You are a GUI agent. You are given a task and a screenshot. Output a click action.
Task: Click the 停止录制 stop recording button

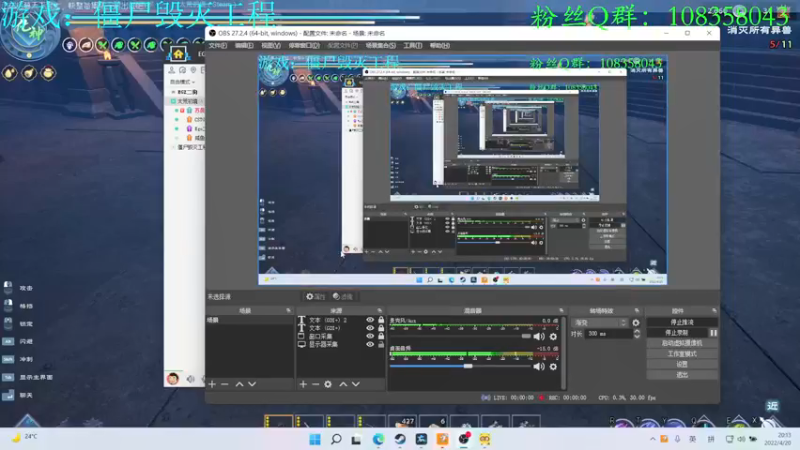click(677, 333)
